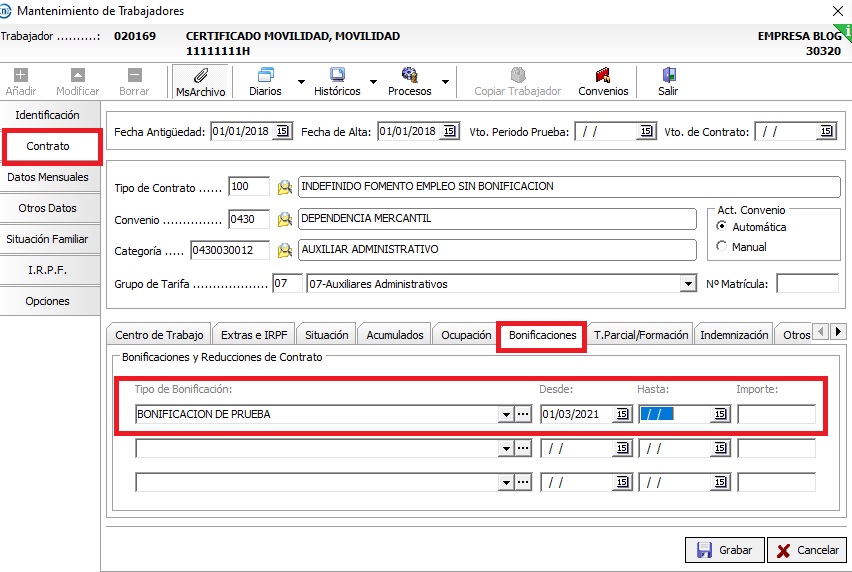Search Convenio lookup icon
Image resolution: width=852 pixels, height=572 pixels.
[285, 219]
